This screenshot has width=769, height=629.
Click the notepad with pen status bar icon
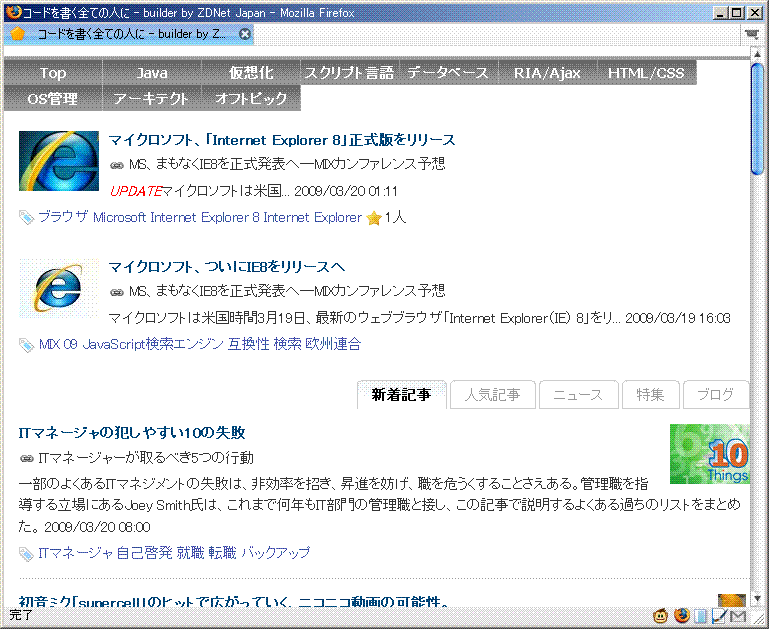(x=719, y=615)
